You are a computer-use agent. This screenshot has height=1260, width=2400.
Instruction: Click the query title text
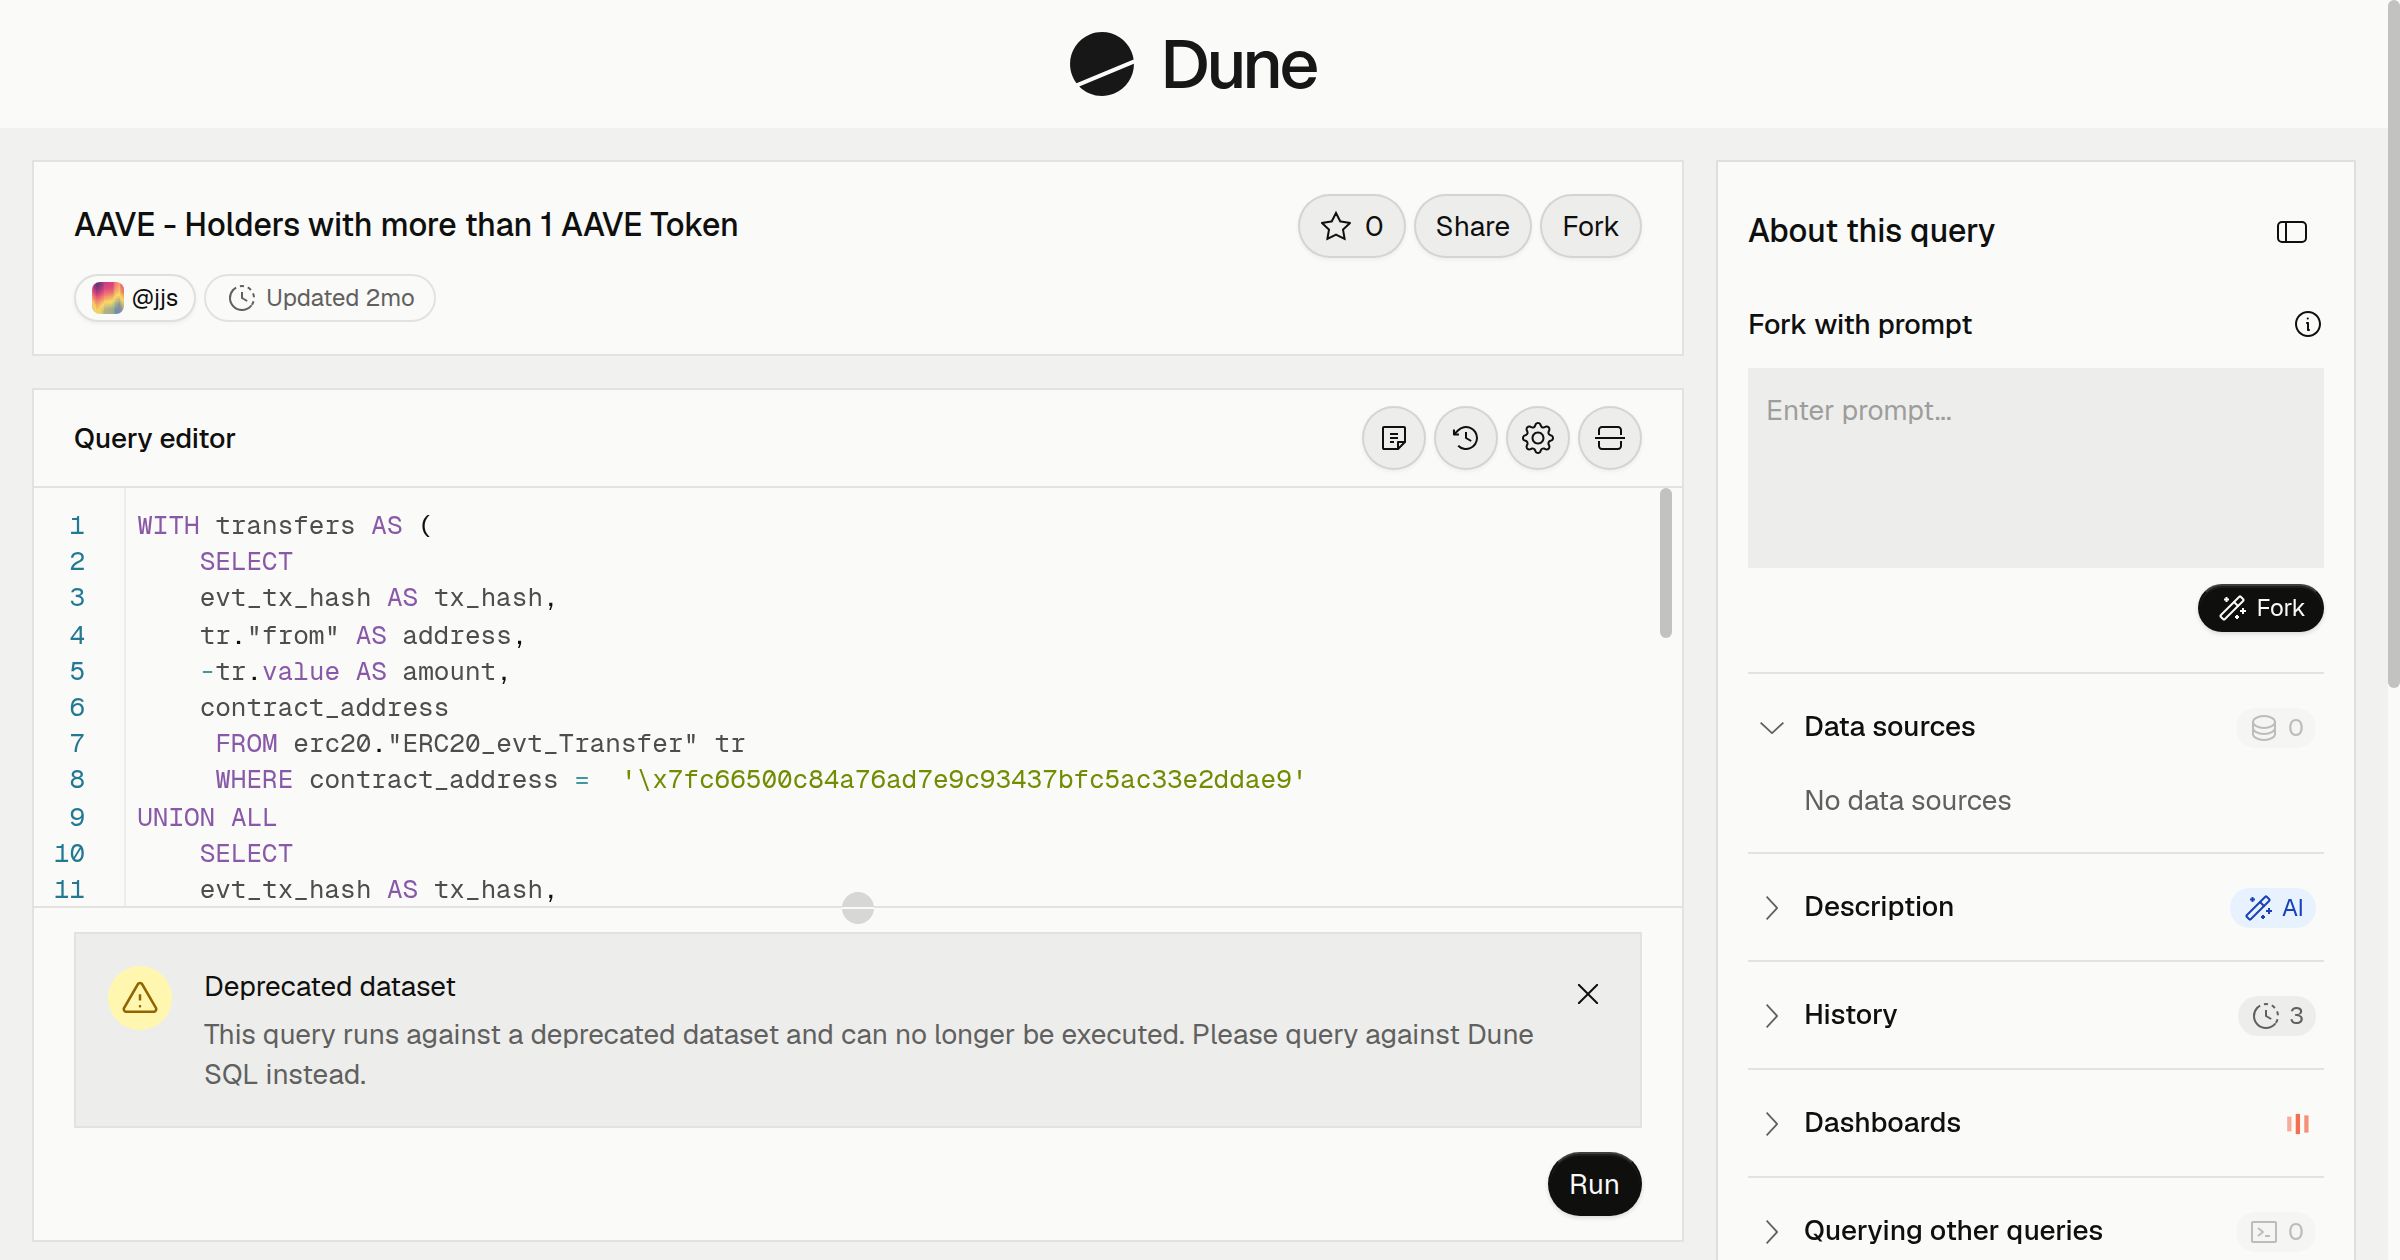click(x=406, y=225)
